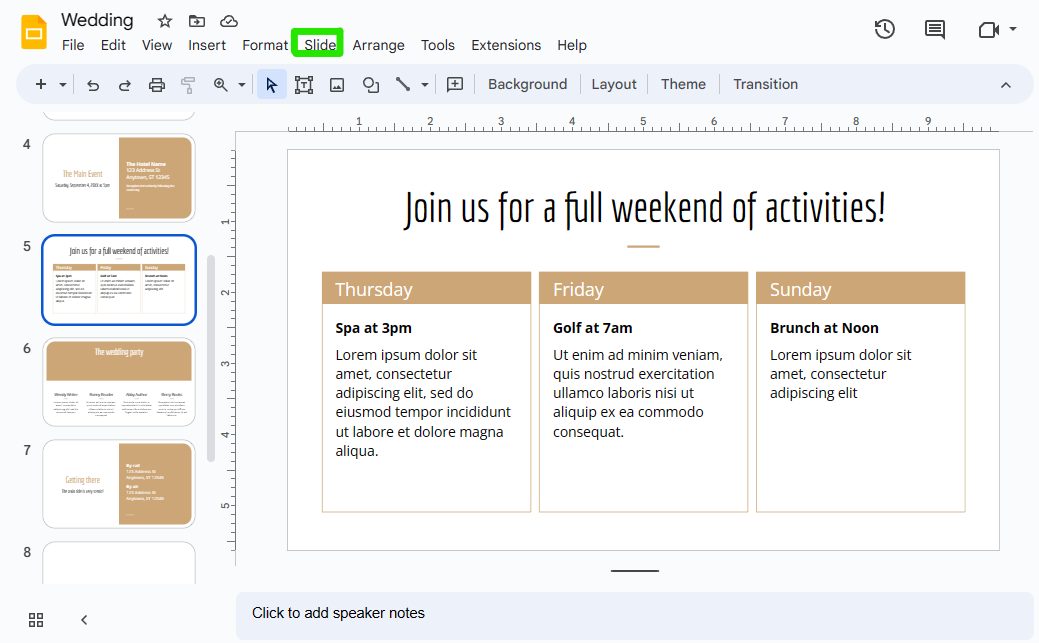
Task: Click the Add comment toolbar icon
Action: click(x=455, y=85)
